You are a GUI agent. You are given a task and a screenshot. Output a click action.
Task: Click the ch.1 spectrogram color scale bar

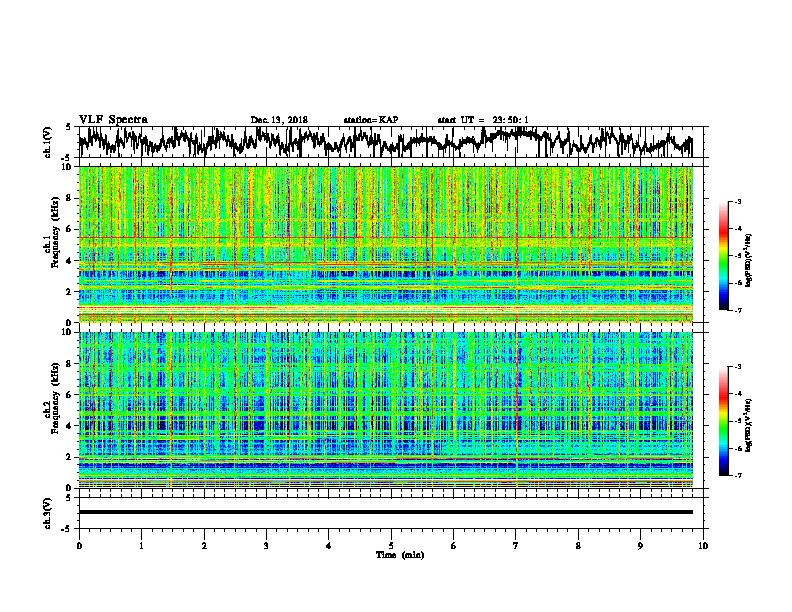(724, 256)
